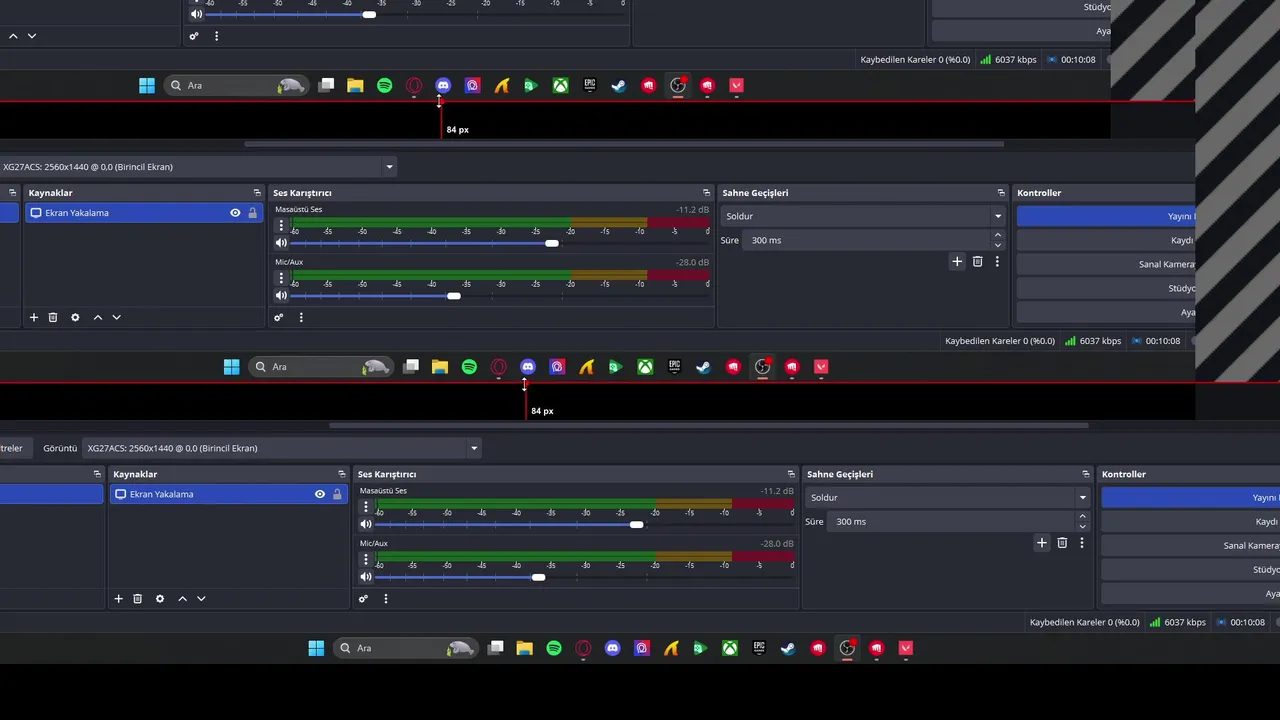Open source properties gear in bottom copy's Kaynaklar
1280x720 pixels.
point(160,598)
